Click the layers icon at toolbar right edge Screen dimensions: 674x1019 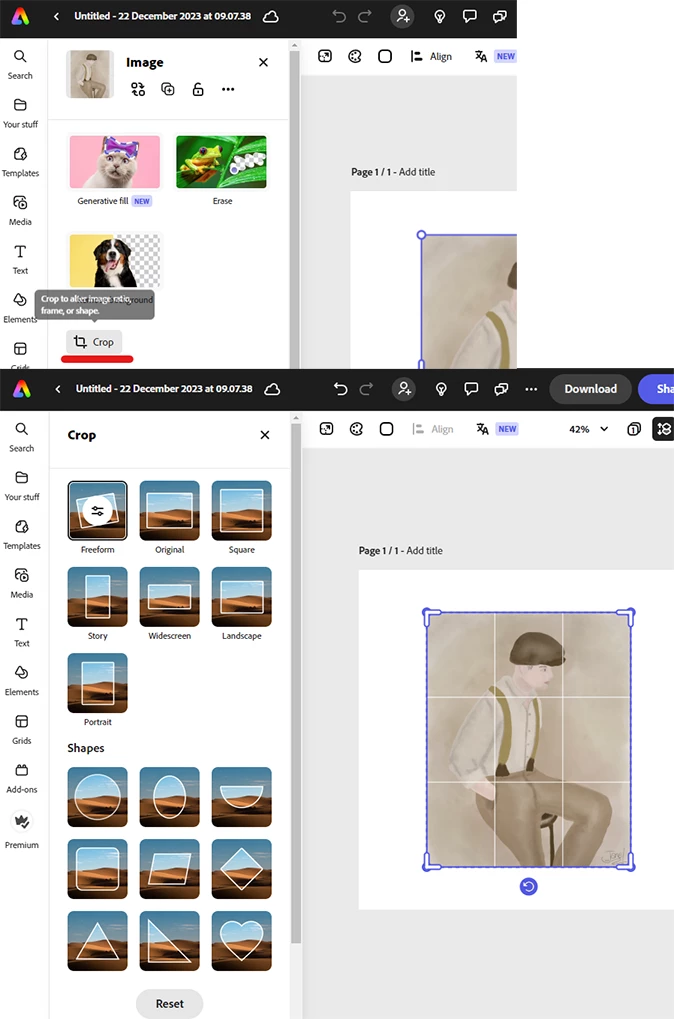pos(664,429)
